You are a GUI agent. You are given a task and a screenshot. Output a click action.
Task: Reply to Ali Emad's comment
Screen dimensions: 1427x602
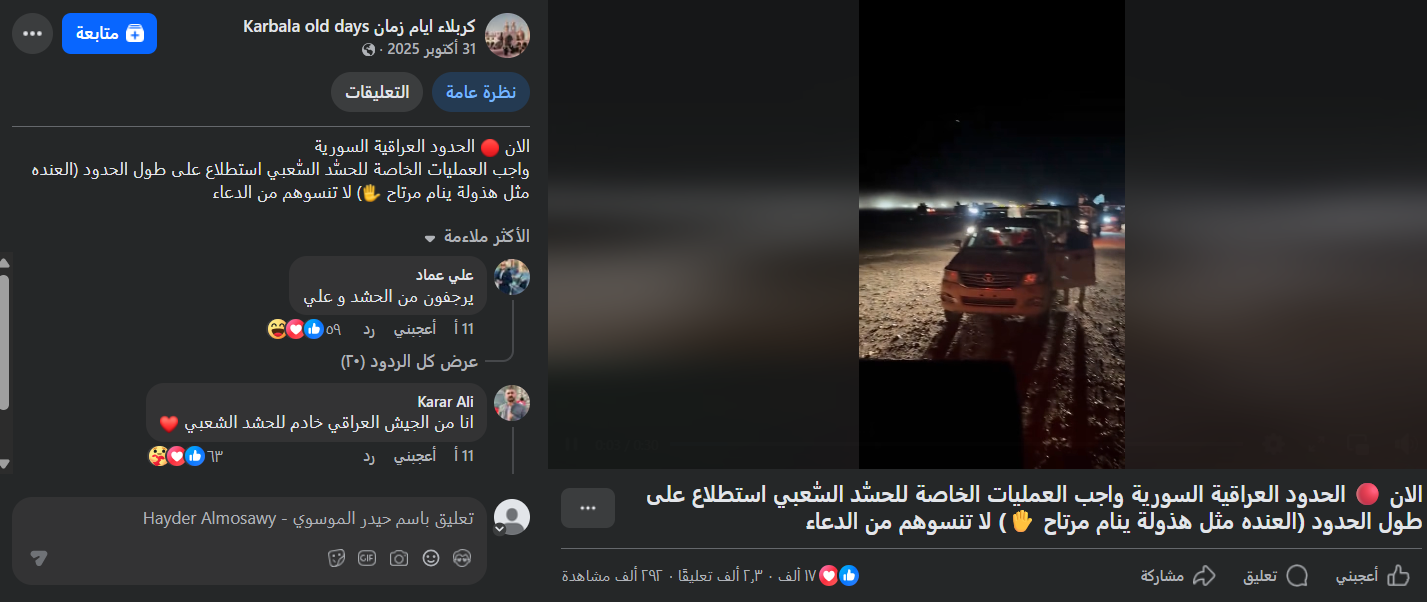[x=369, y=328]
